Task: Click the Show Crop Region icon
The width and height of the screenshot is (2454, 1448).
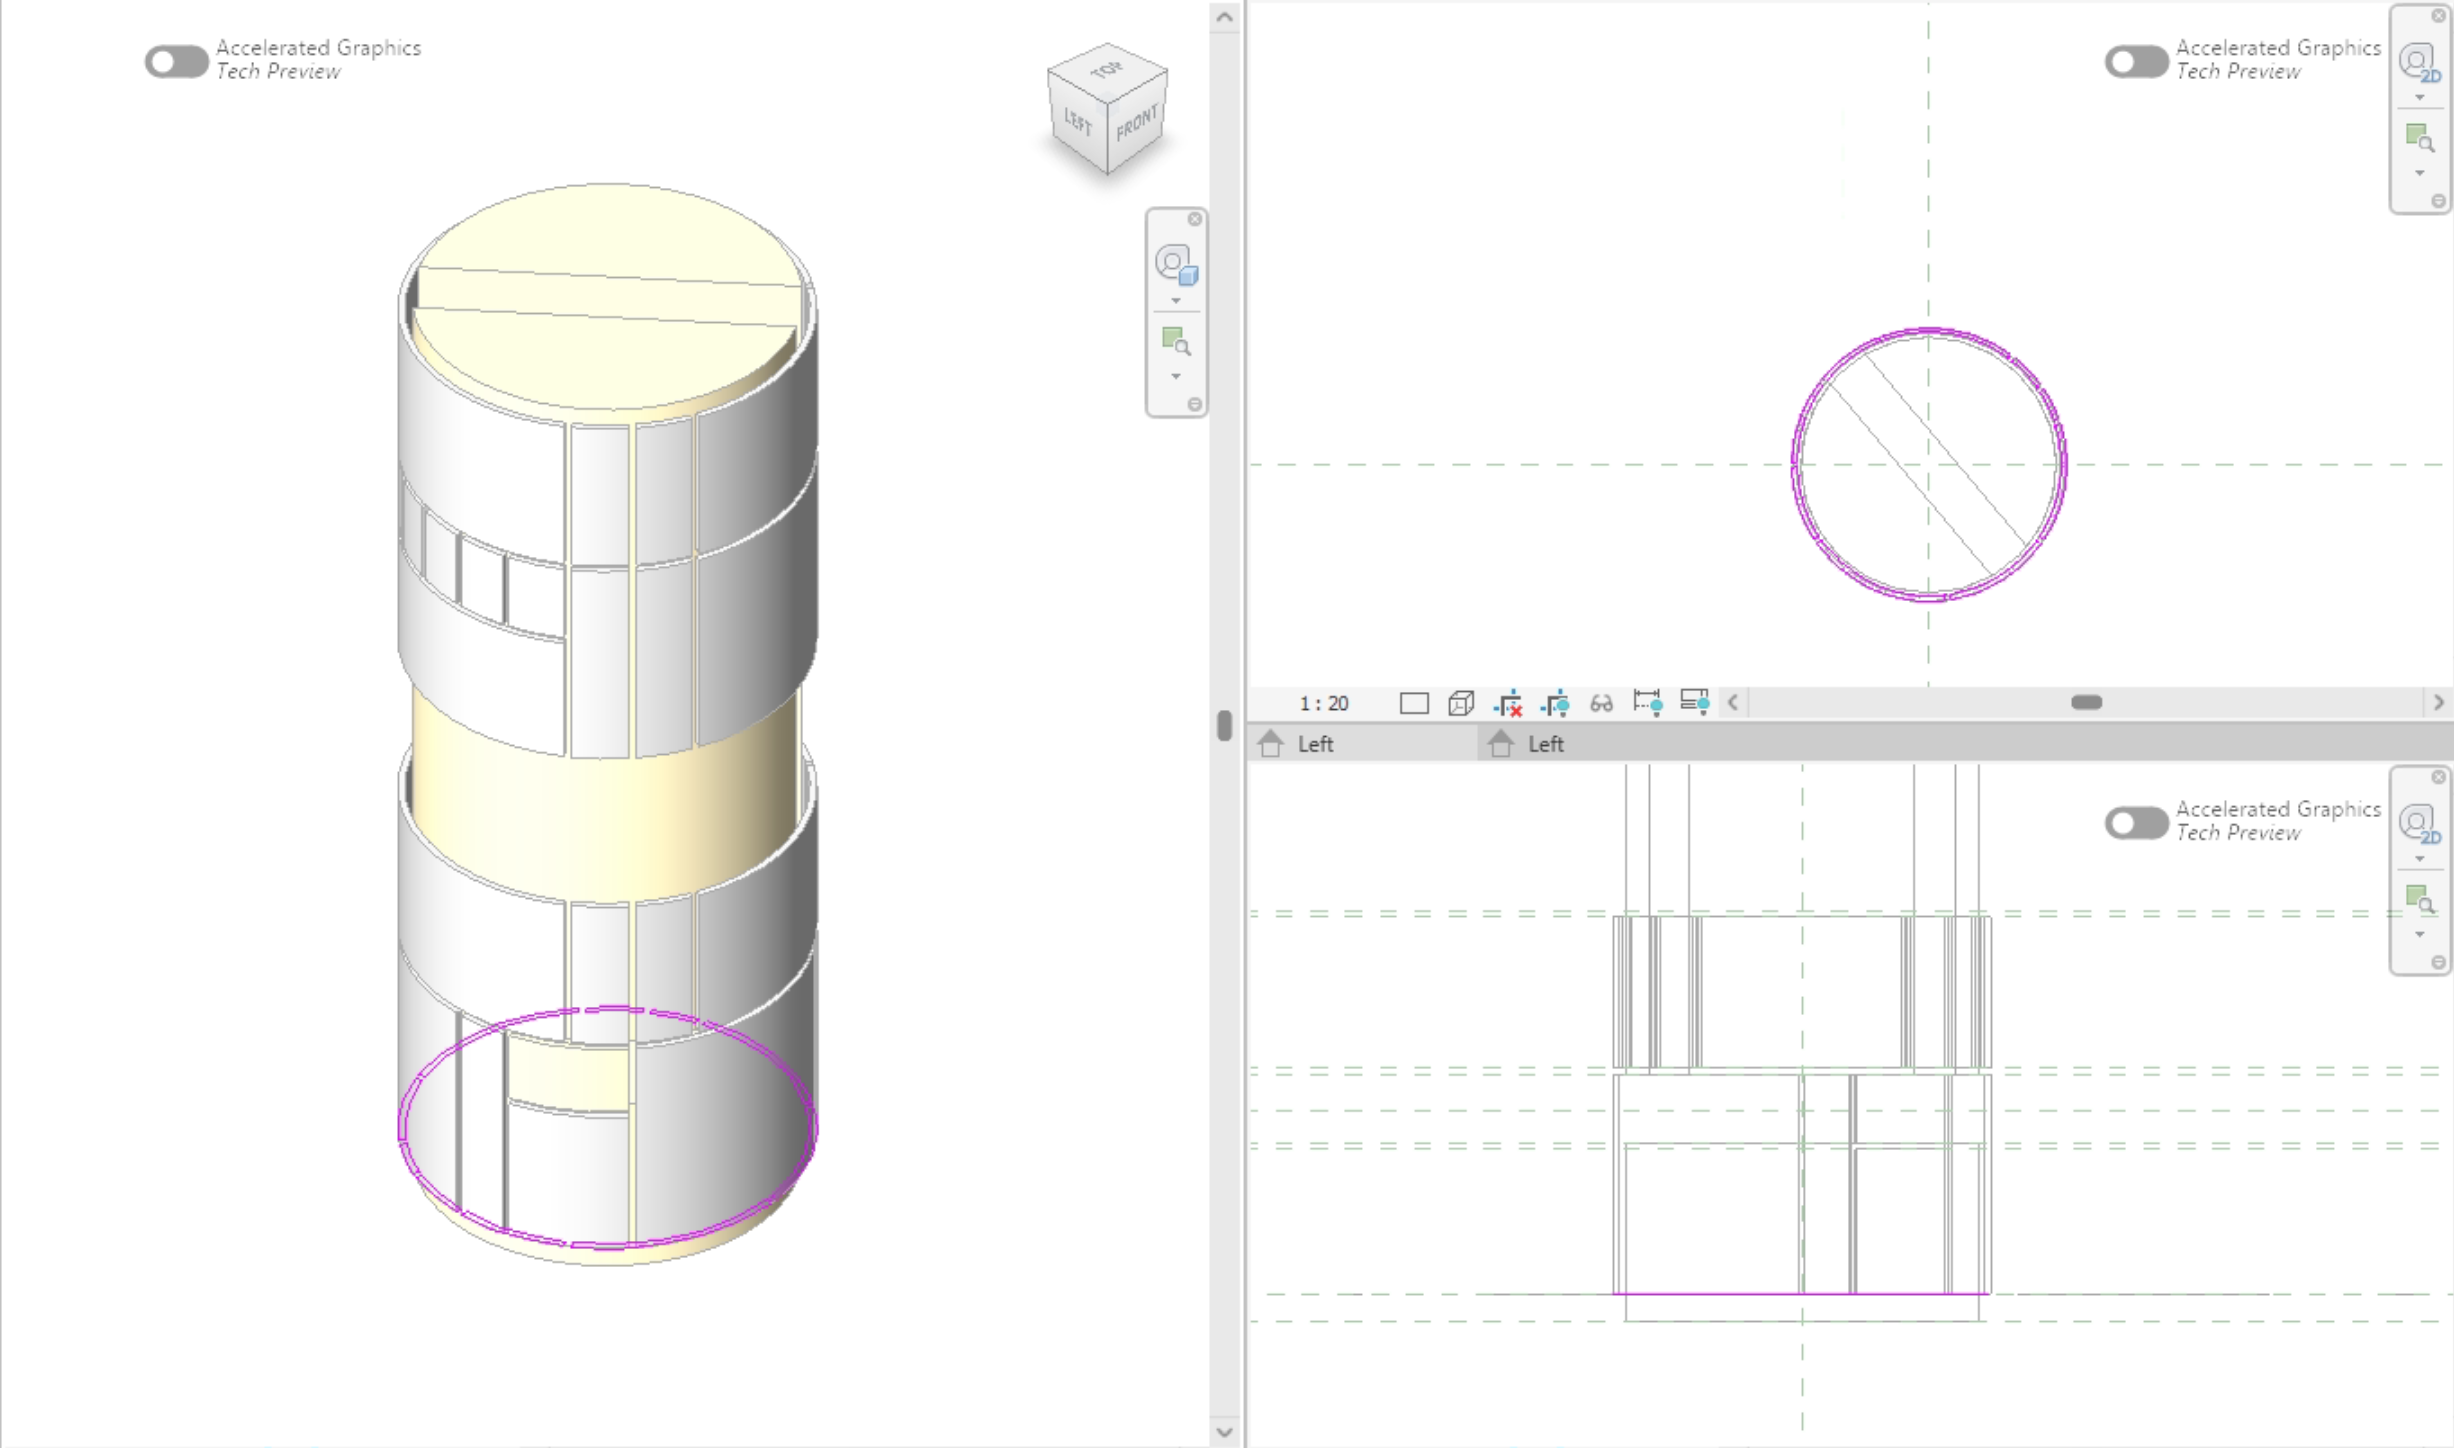Action: click(x=1554, y=703)
